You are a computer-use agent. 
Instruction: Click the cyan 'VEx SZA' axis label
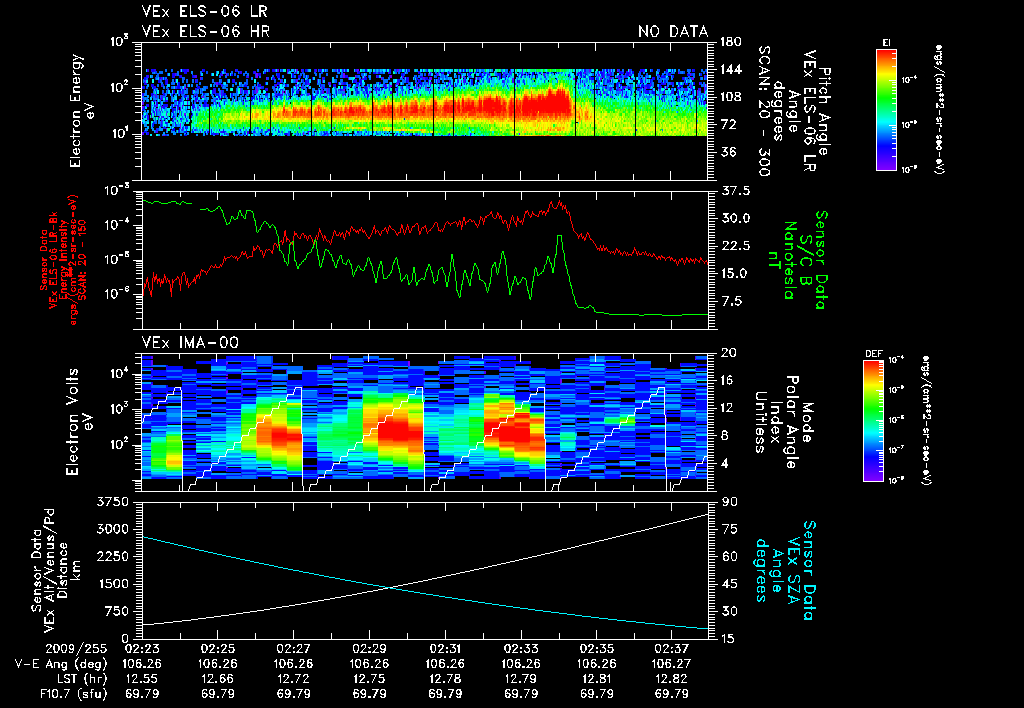(792, 570)
